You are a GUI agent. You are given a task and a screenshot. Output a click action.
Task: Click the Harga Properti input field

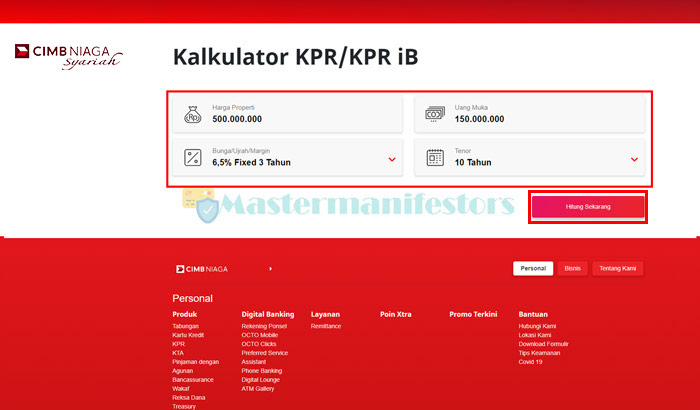(288, 113)
